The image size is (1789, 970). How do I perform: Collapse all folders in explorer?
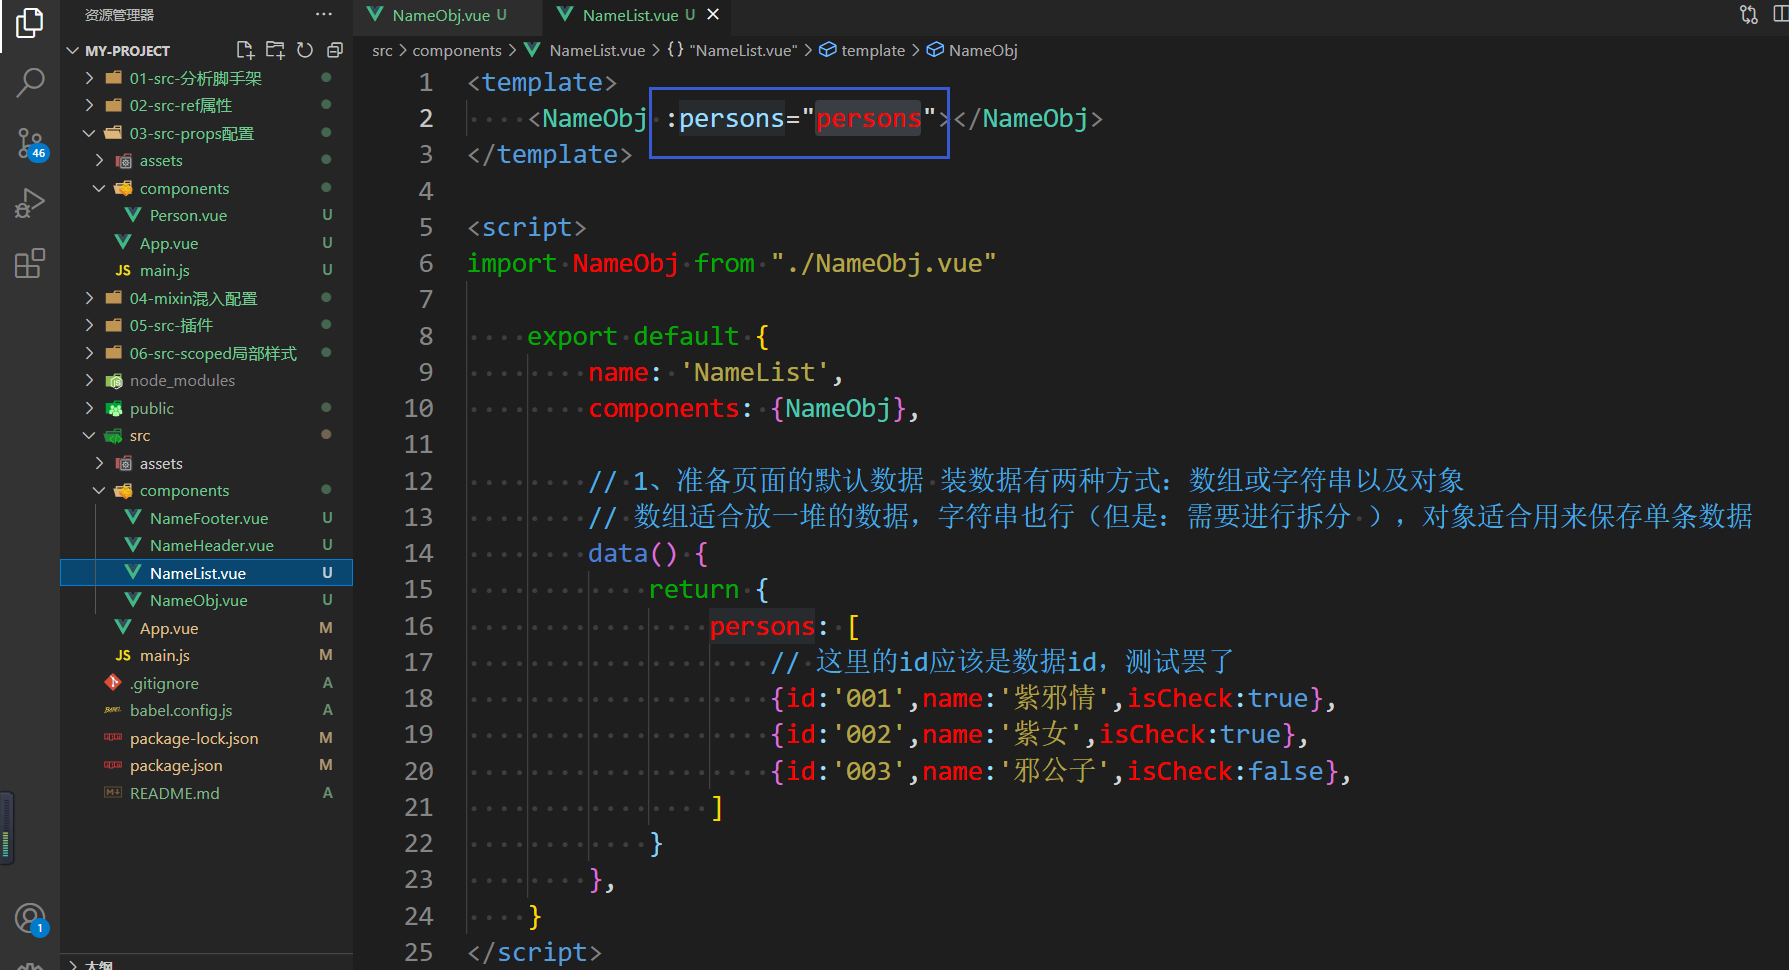335,50
